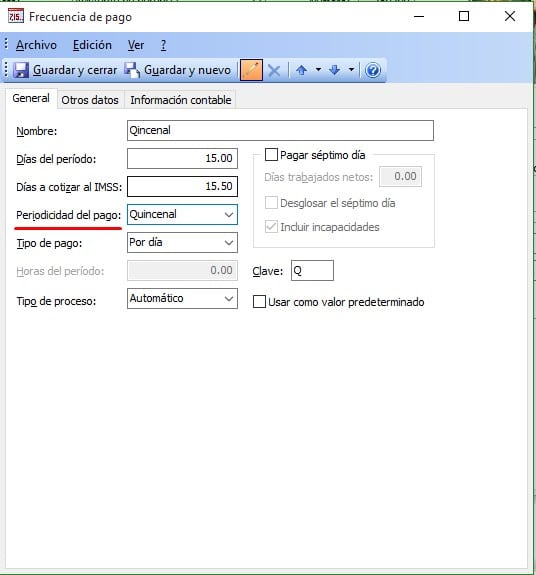
Task: Toggle the Incluir incapacidades checkbox
Action: pos(271,227)
